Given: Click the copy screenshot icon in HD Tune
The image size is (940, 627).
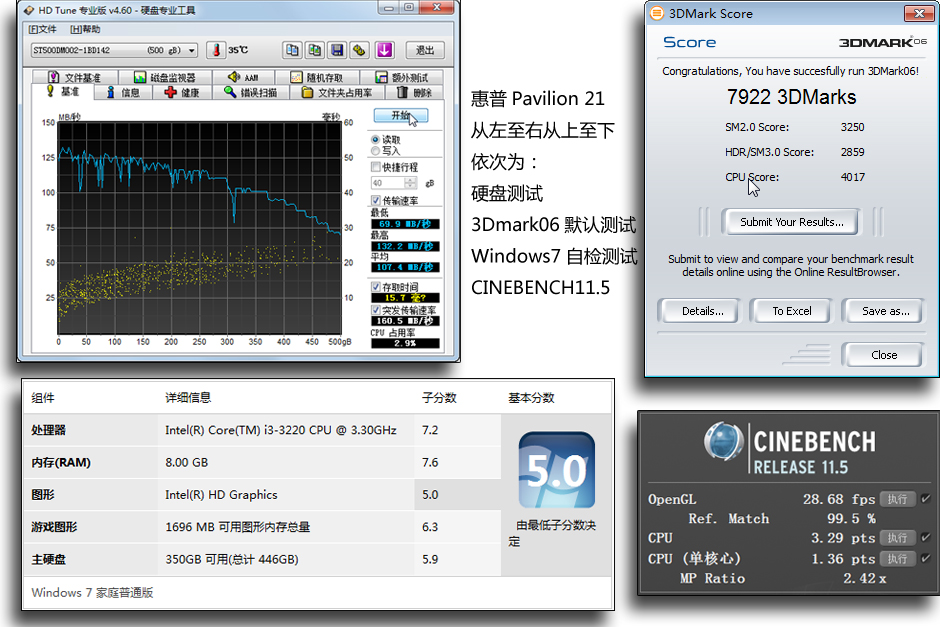Looking at the screenshot, I should click(315, 50).
